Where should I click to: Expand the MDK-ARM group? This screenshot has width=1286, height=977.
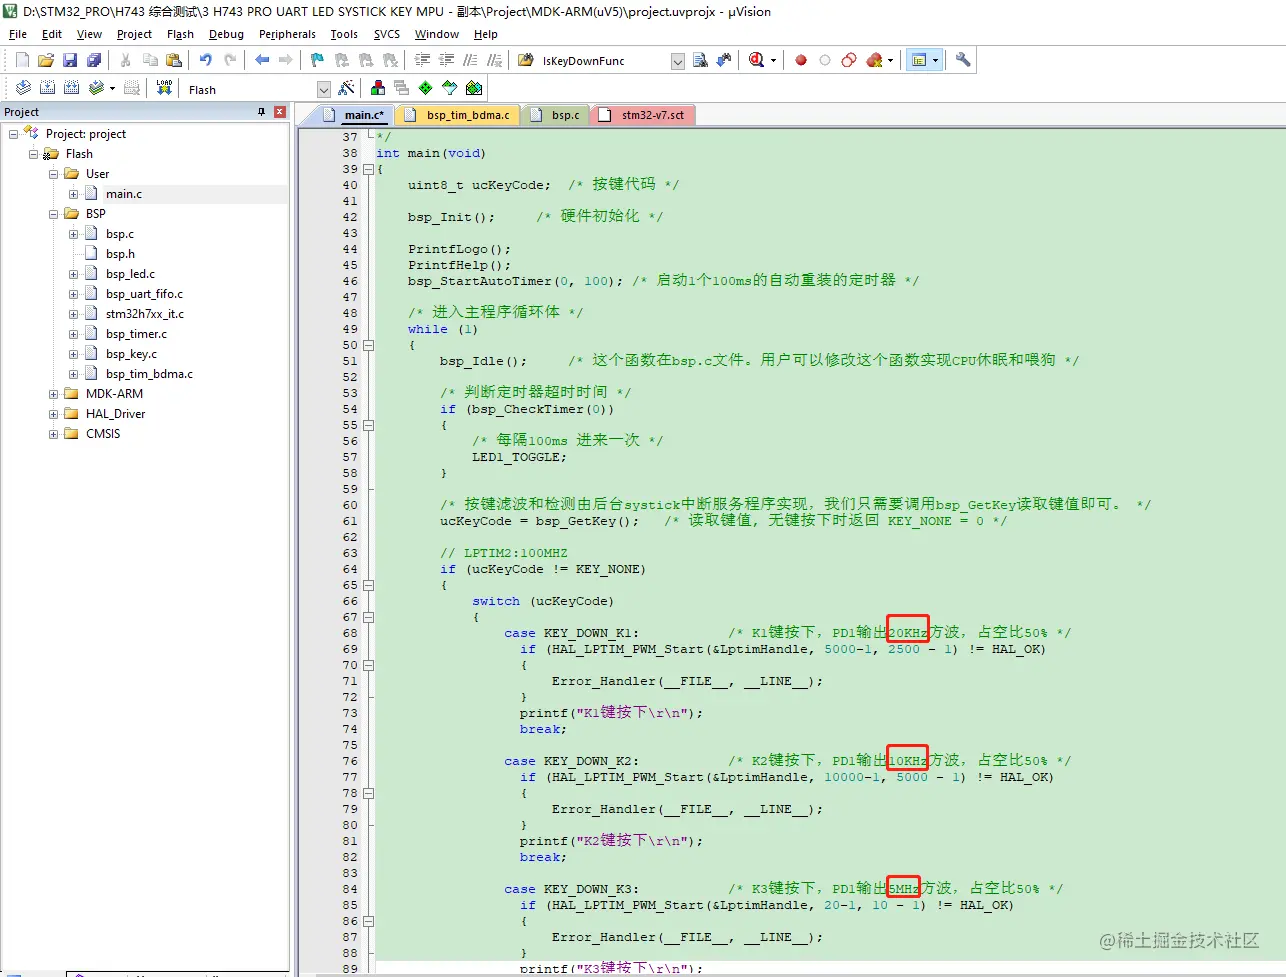(x=53, y=394)
